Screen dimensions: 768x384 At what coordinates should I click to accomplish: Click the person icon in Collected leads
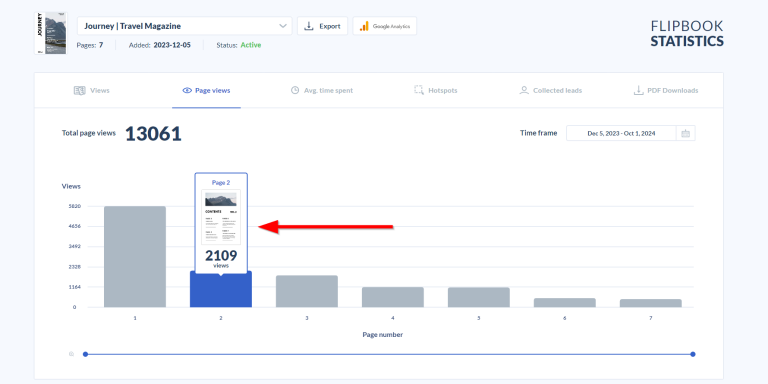(524, 90)
